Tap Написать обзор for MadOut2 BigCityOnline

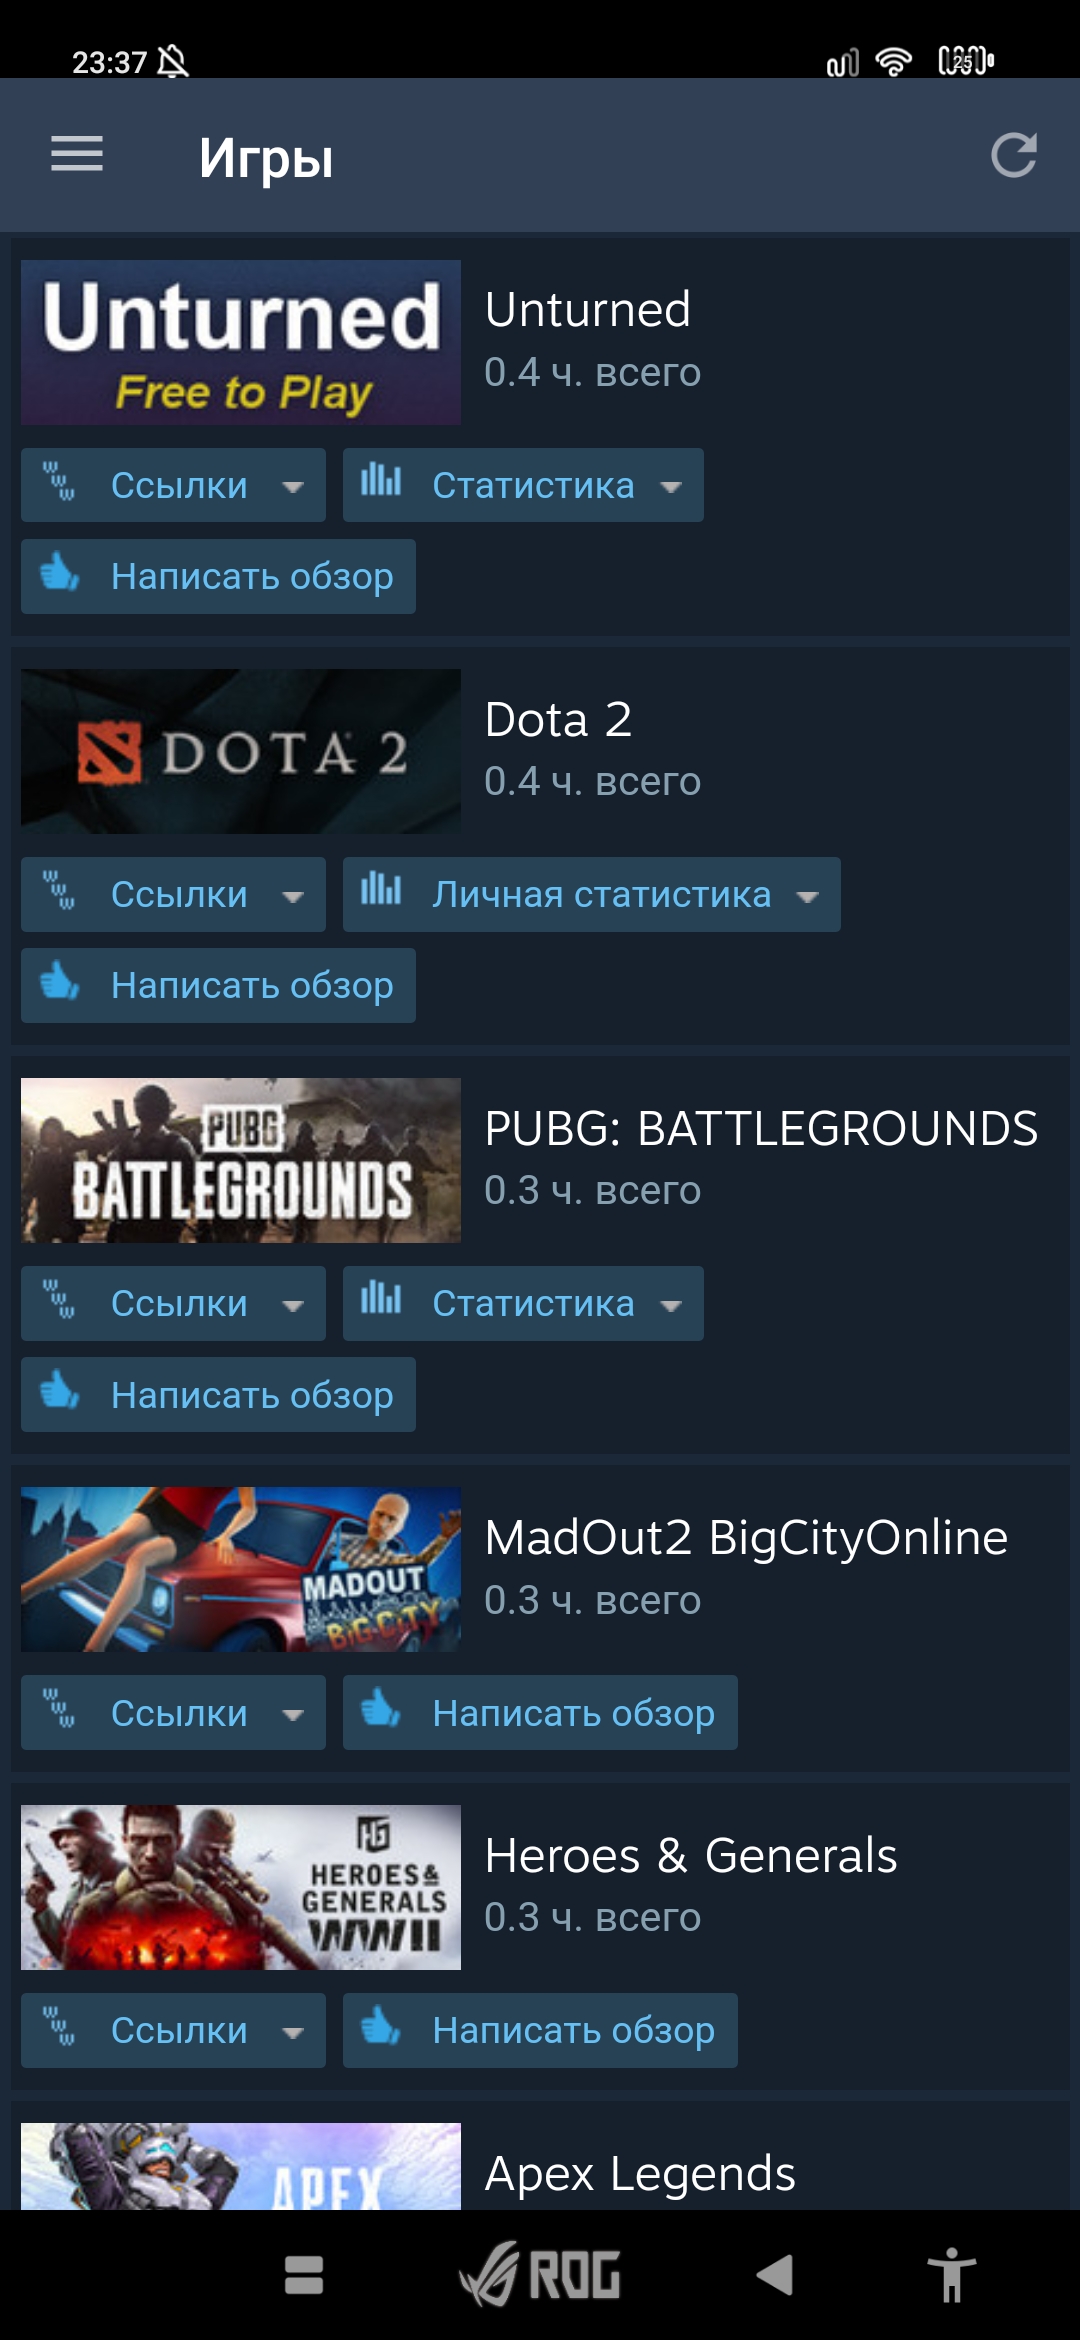540,1712
